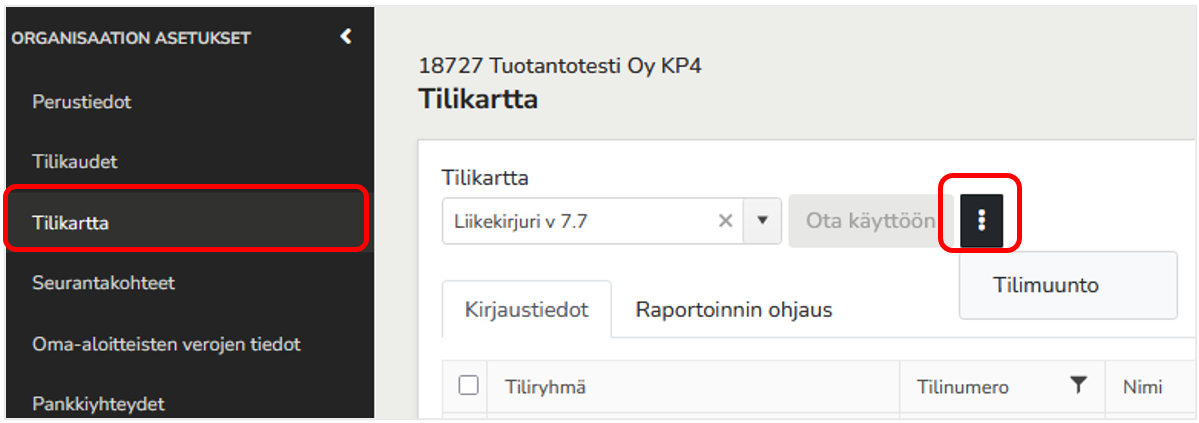Click inside the Tilikartta combo box field

point(578,221)
